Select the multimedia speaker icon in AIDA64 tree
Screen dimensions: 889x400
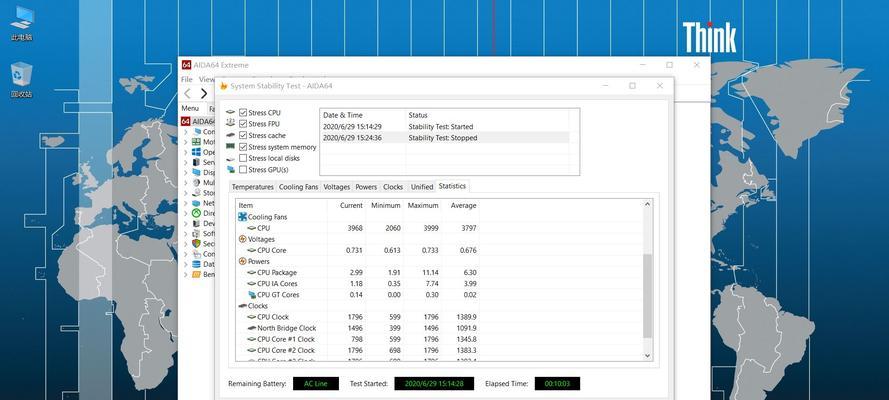coord(196,182)
